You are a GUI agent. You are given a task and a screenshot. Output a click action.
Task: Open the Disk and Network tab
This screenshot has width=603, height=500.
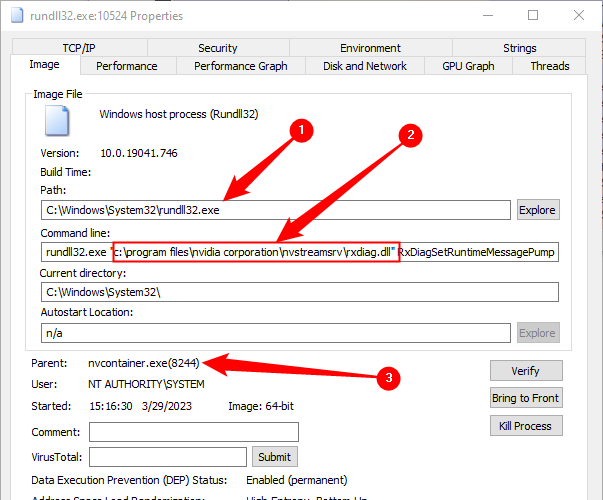pos(365,66)
